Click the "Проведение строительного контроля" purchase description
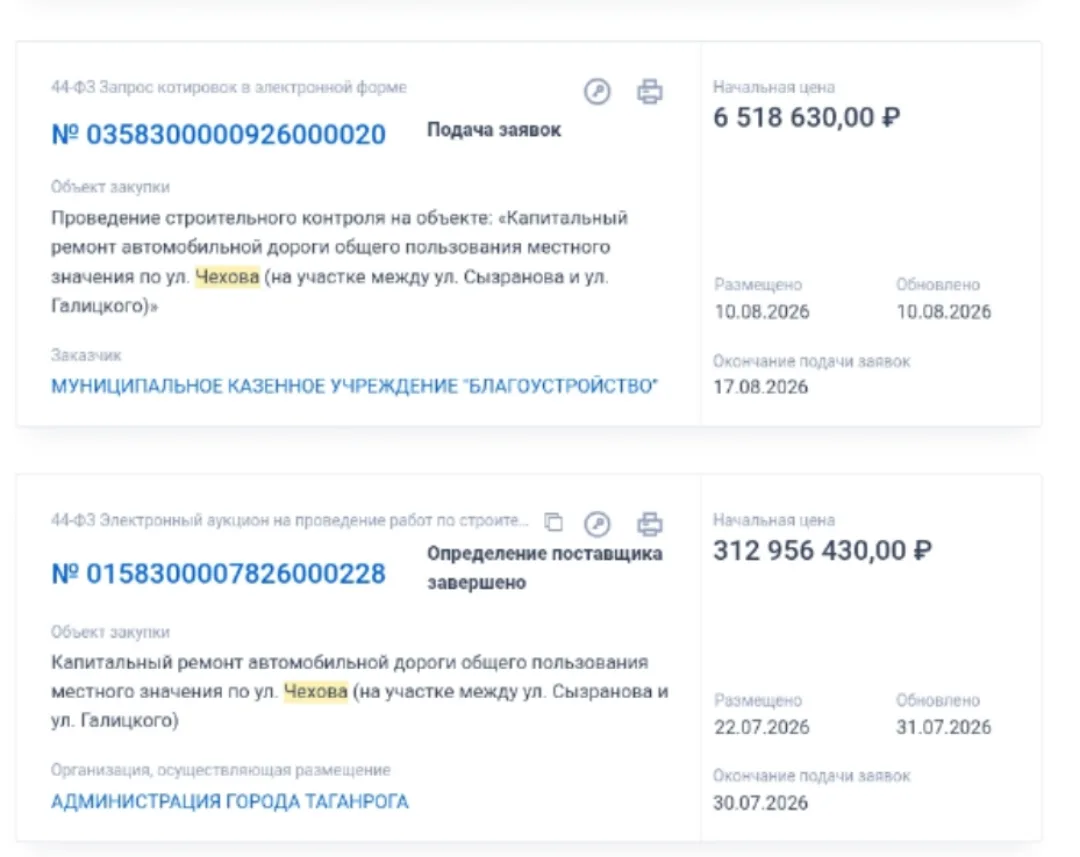 [339, 262]
